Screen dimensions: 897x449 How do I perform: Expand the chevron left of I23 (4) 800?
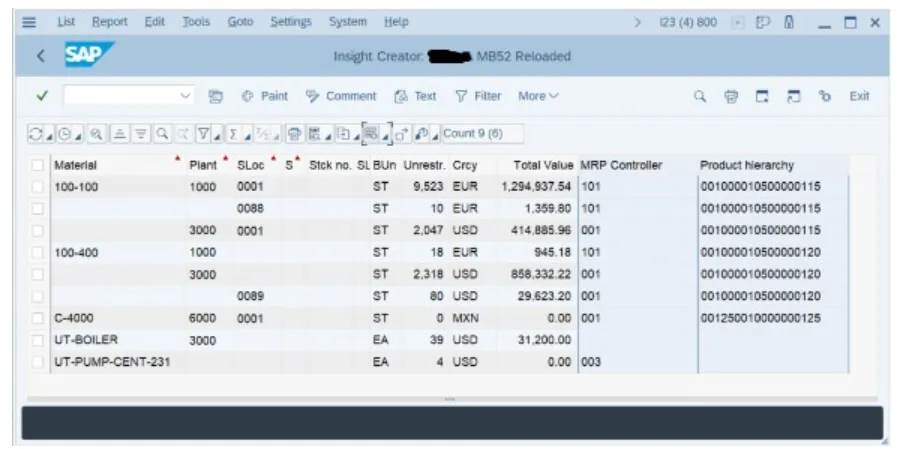pos(638,22)
